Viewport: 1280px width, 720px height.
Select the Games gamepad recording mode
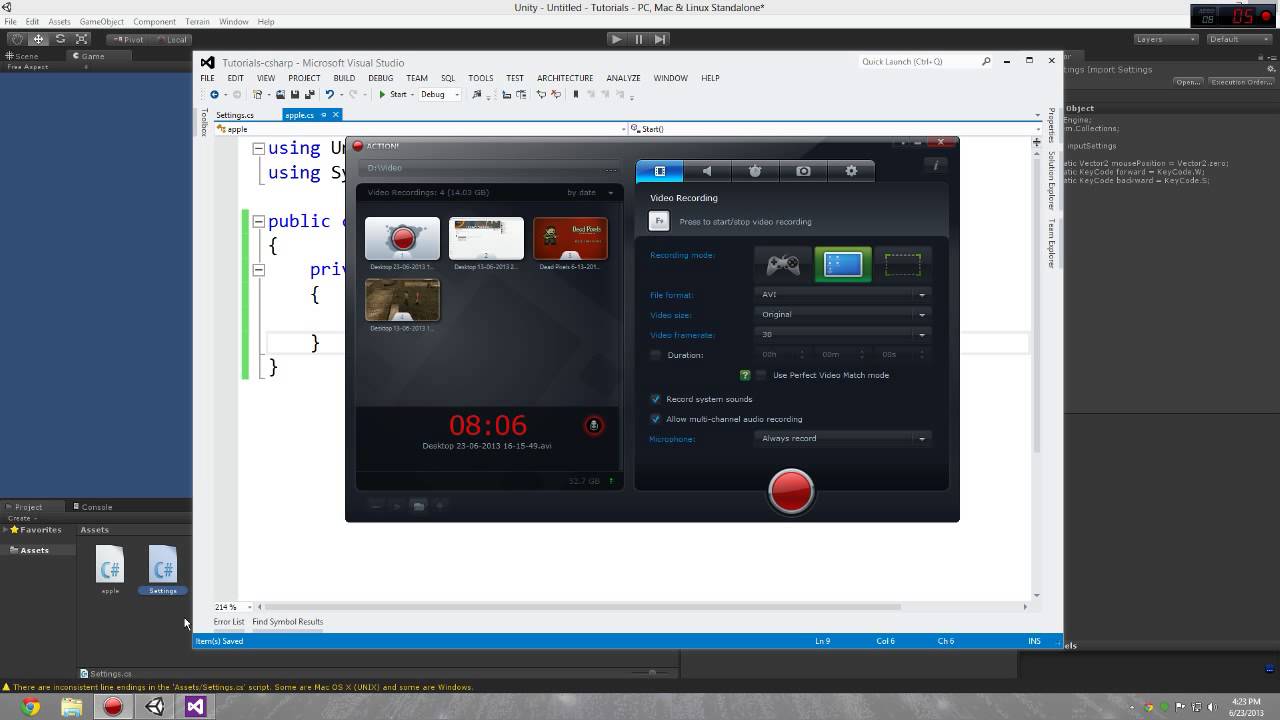(783, 265)
